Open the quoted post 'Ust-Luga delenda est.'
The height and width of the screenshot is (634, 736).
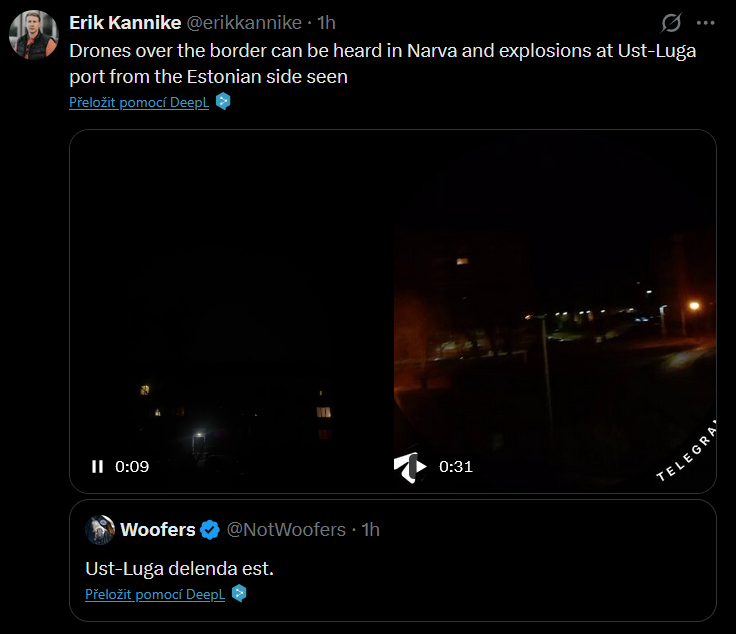click(x=179, y=568)
